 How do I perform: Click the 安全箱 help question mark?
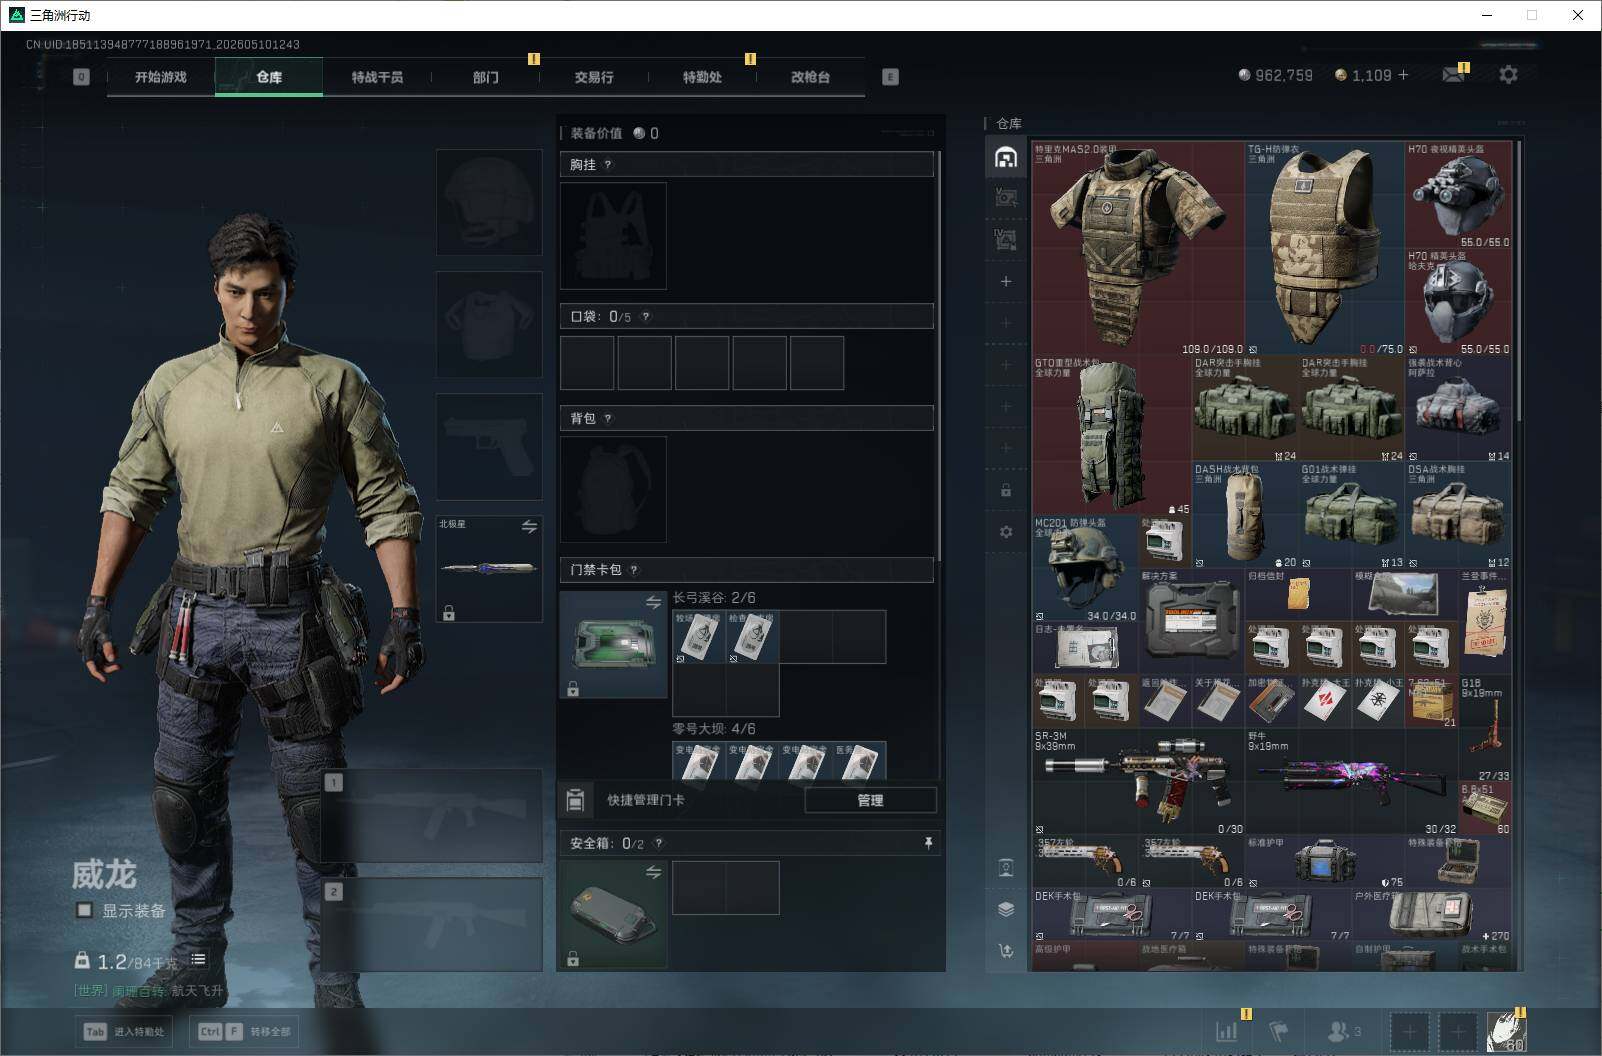659,844
